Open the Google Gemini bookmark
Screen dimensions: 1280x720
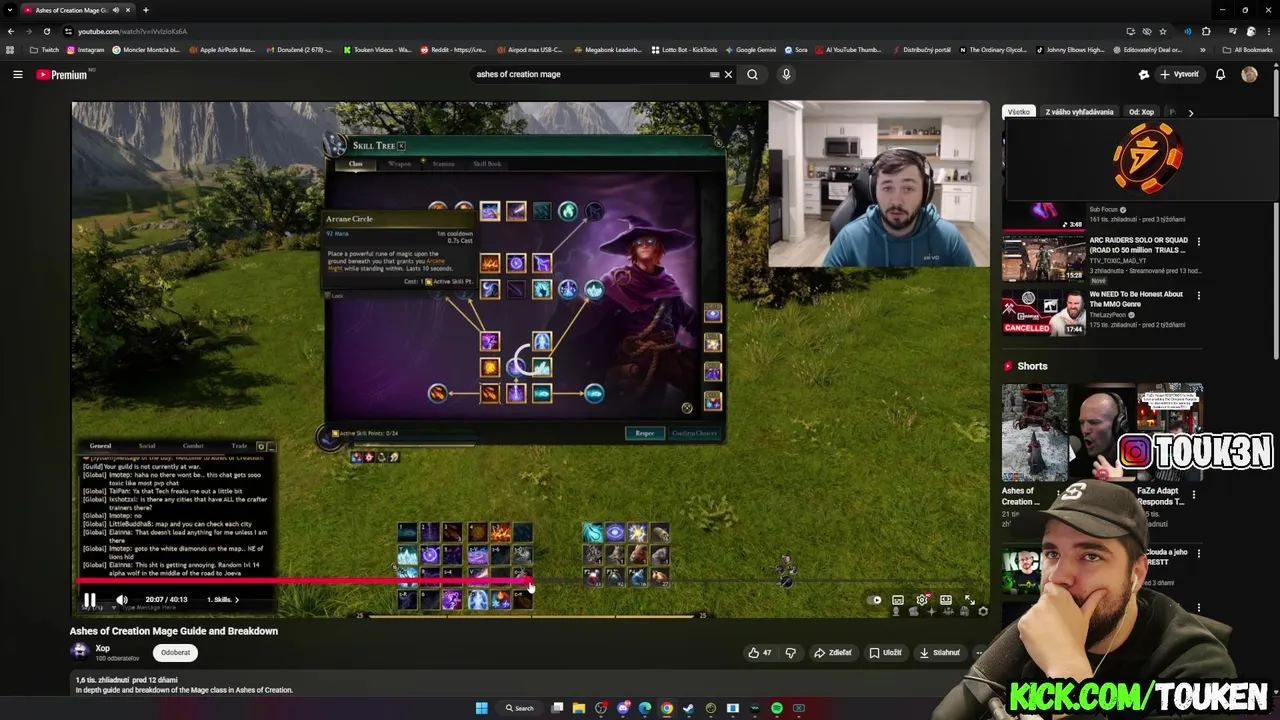(750, 49)
